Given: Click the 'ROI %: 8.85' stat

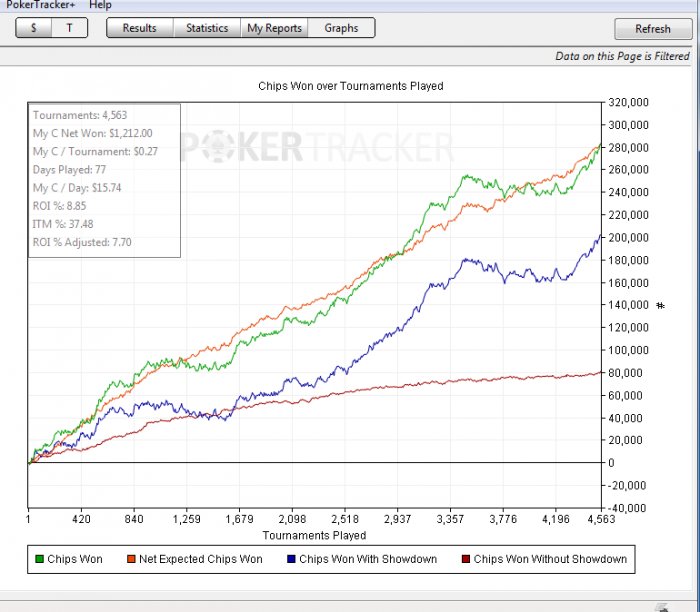Looking at the screenshot, I should click(x=59, y=206).
